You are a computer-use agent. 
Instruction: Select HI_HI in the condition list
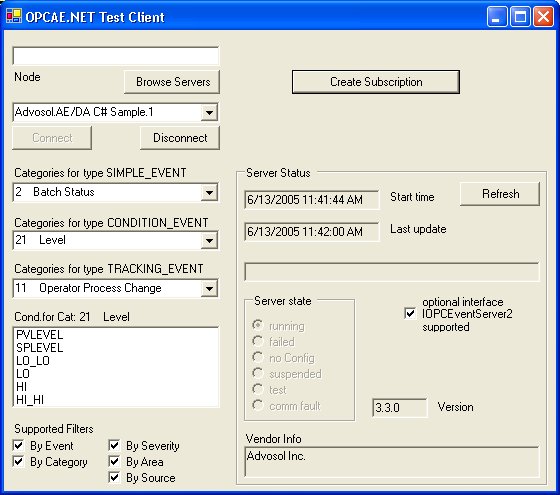click(x=30, y=400)
